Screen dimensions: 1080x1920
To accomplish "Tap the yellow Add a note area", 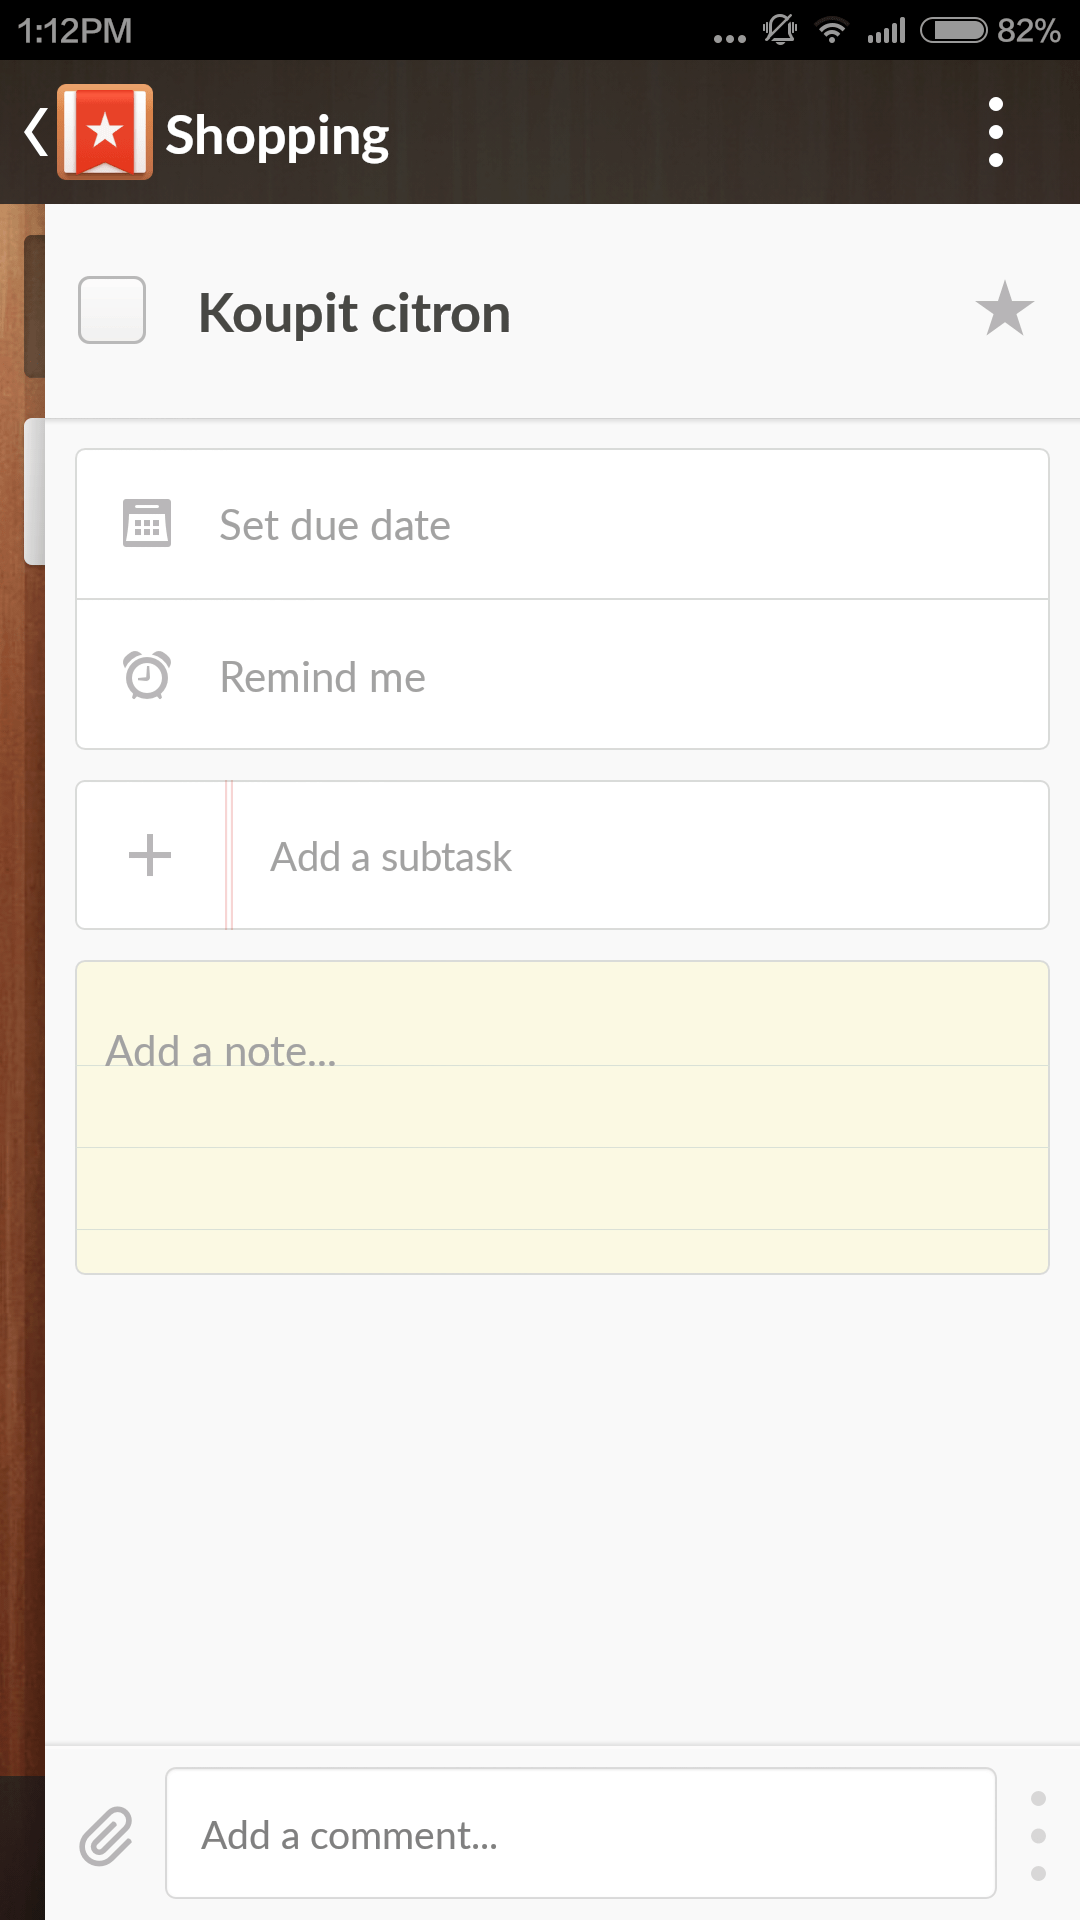I will (x=562, y=1117).
